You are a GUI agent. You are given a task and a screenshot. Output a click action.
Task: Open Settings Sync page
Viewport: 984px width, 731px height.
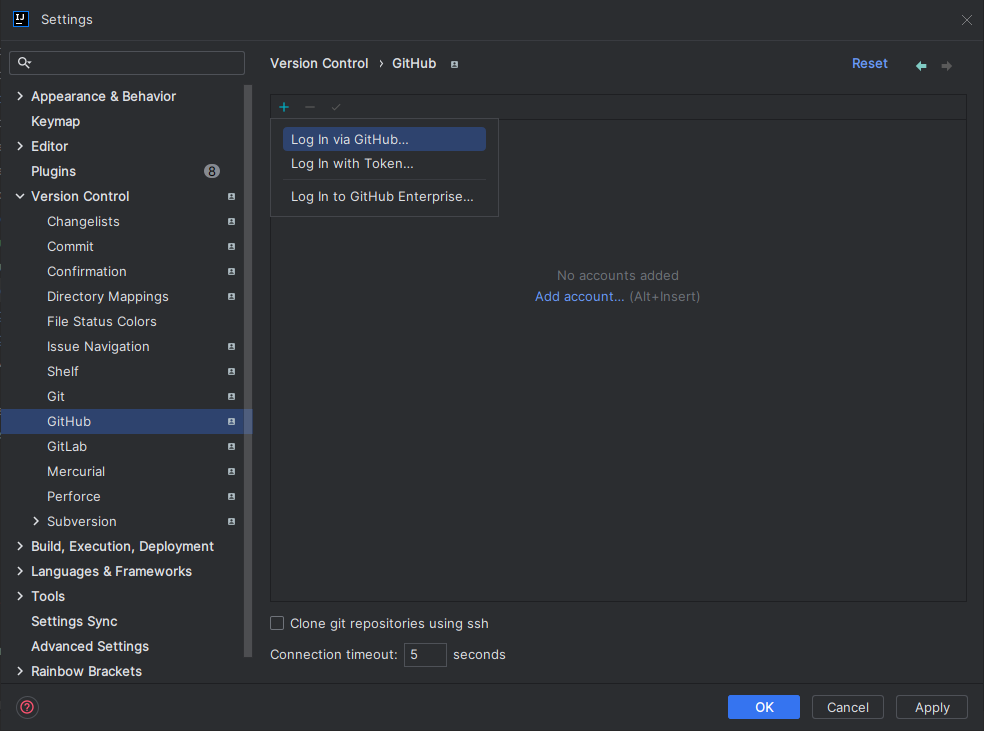(74, 621)
